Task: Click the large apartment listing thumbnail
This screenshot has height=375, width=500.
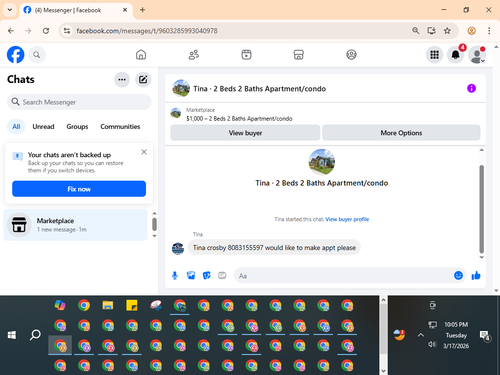Action: tap(322, 162)
